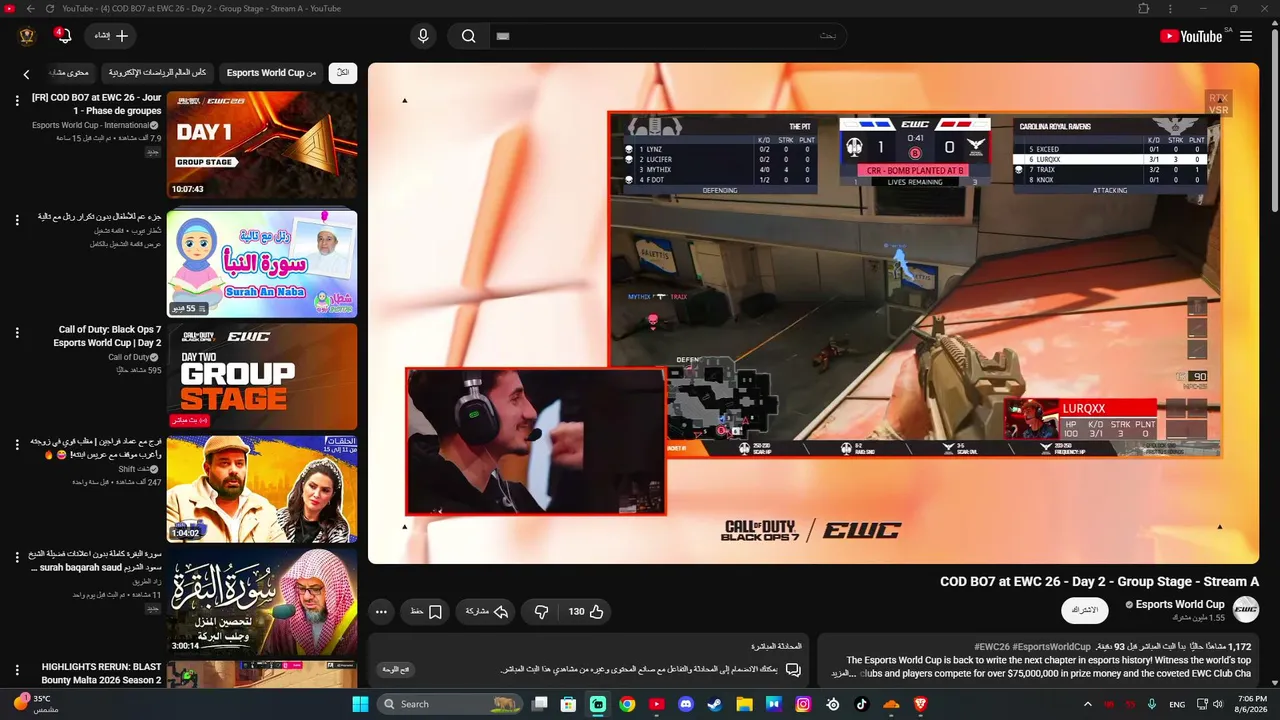The height and width of the screenshot is (720, 1280).
Task: Open the Esports World Cup channel avatar
Action: tap(1246, 609)
